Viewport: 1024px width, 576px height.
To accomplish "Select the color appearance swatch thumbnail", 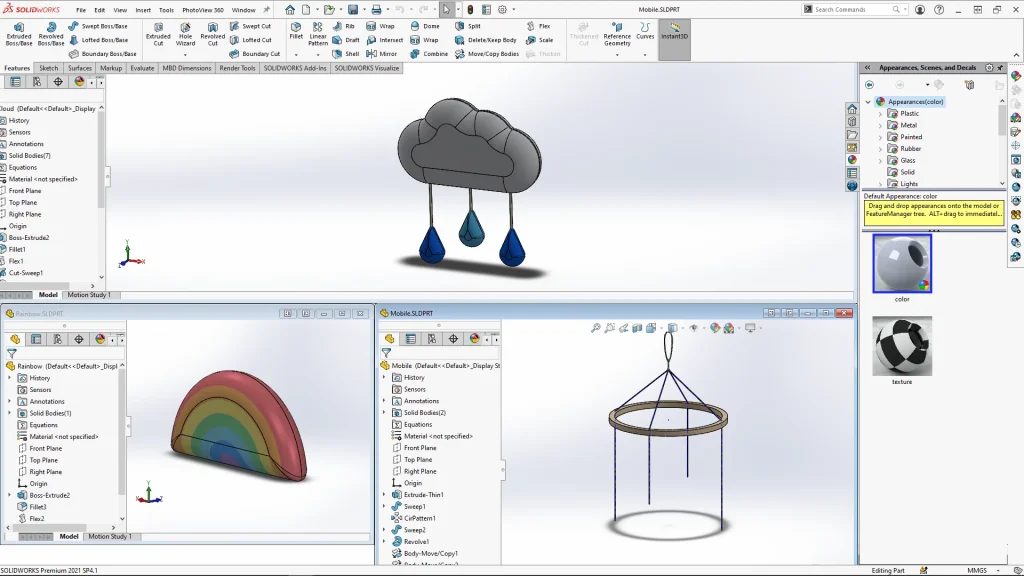I will click(901, 263).
